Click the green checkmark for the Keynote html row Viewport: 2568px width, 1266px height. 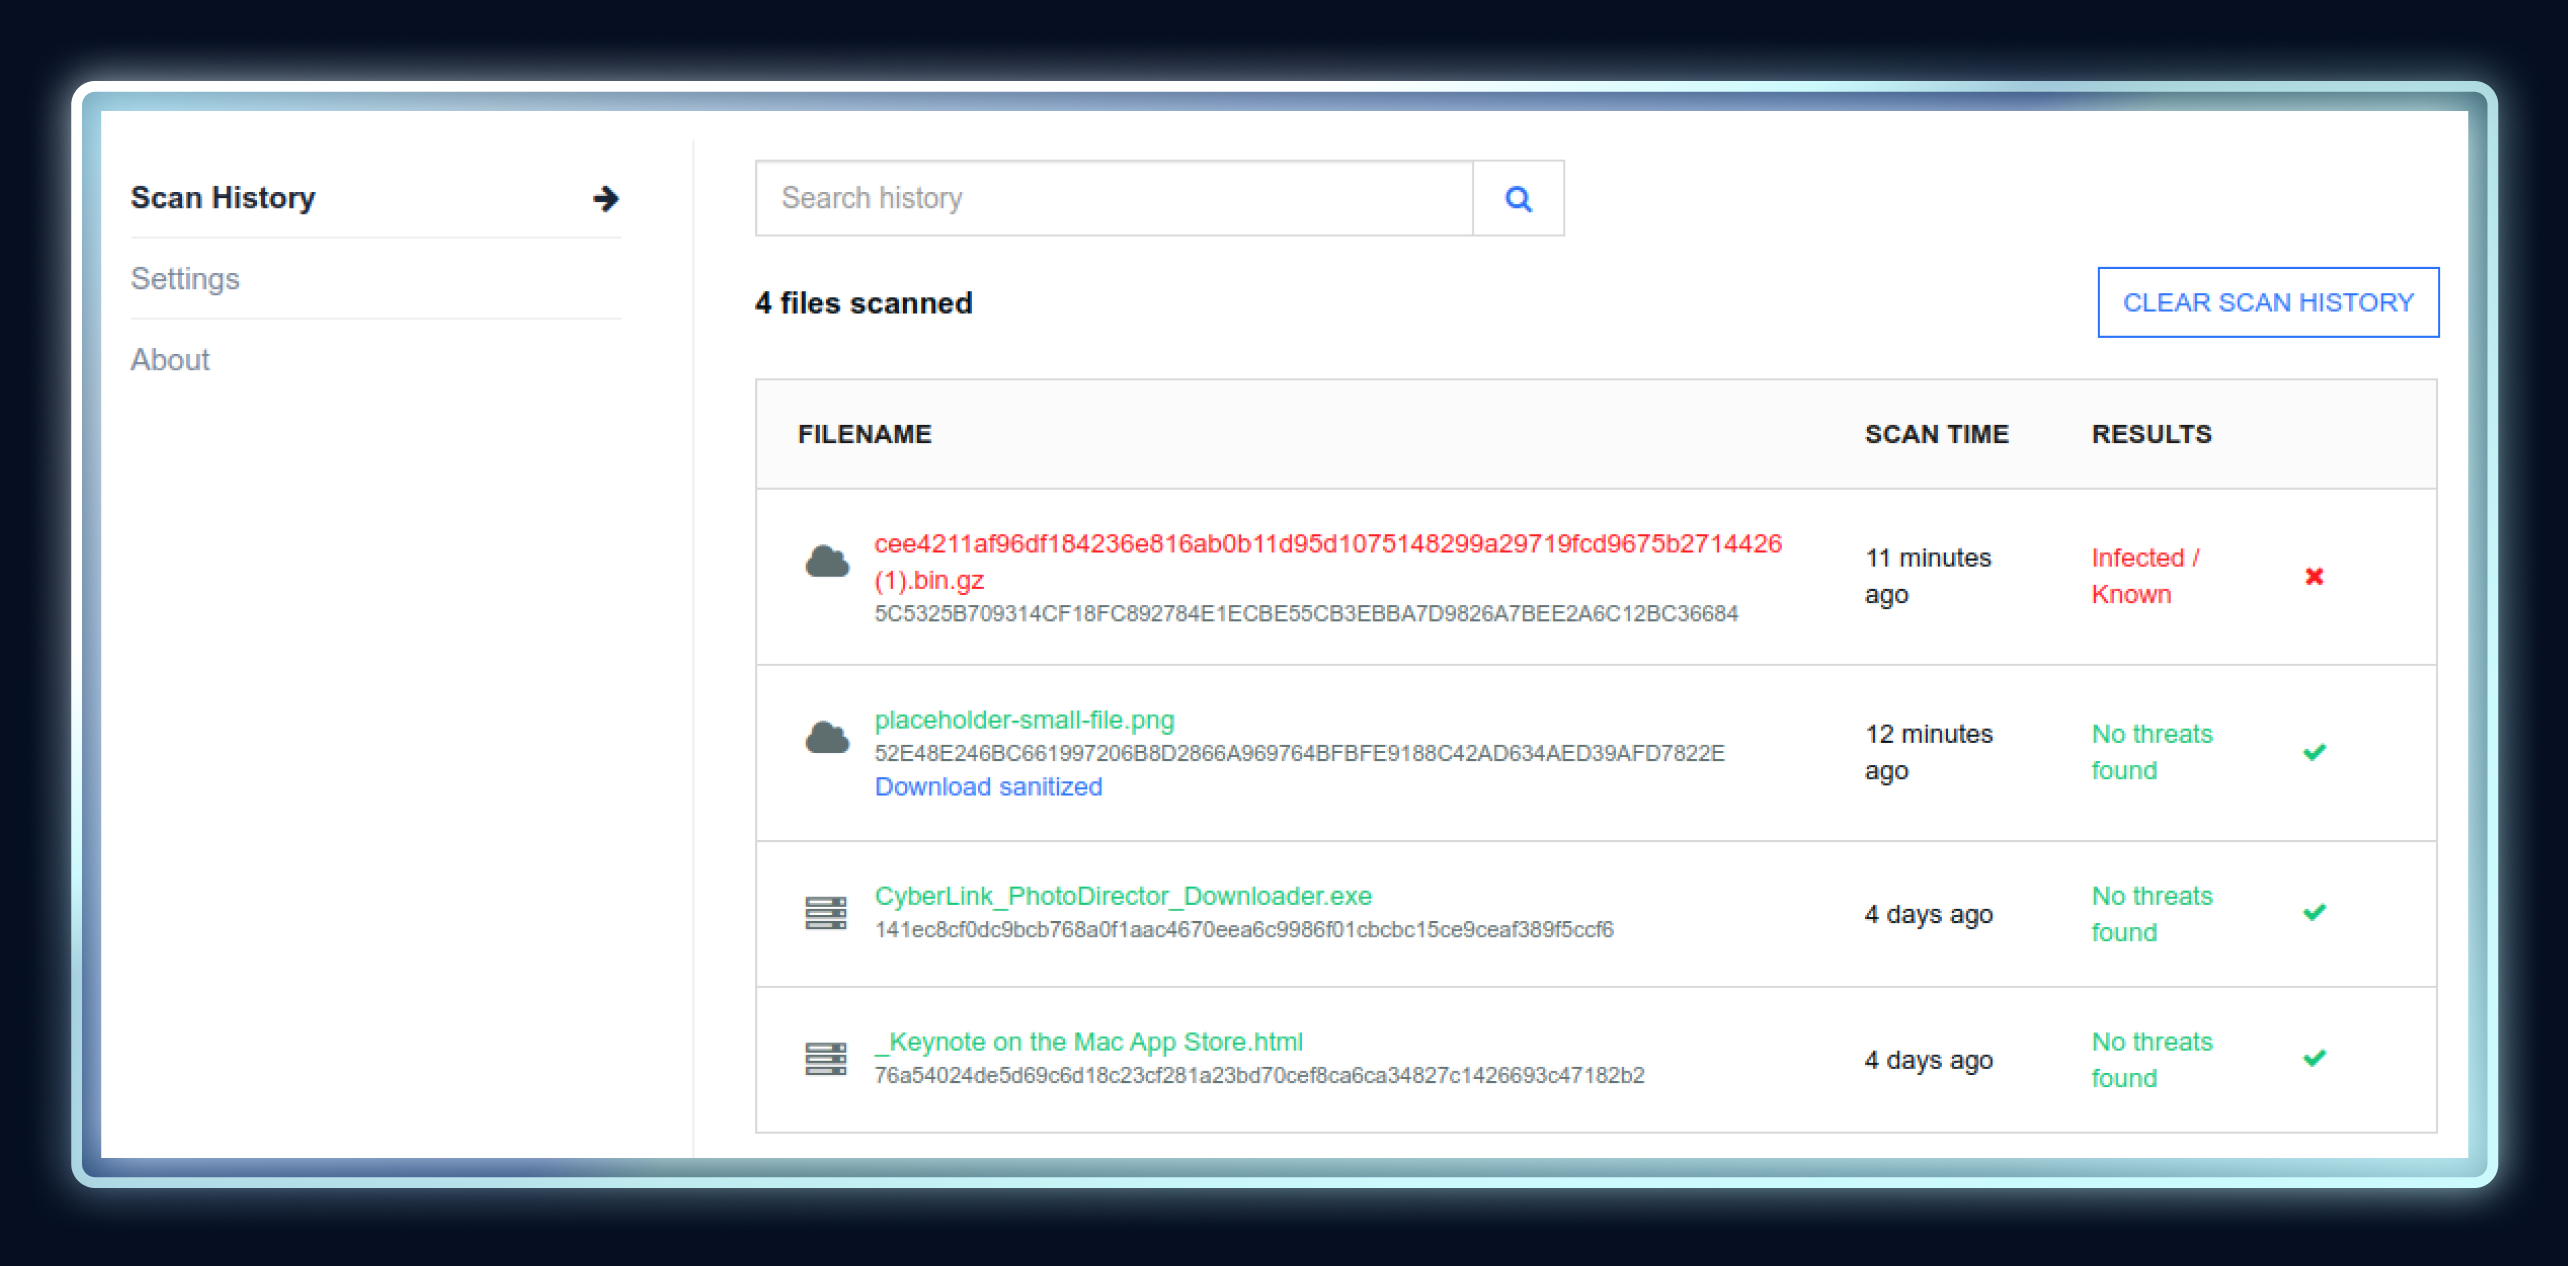[2313, 1058]
